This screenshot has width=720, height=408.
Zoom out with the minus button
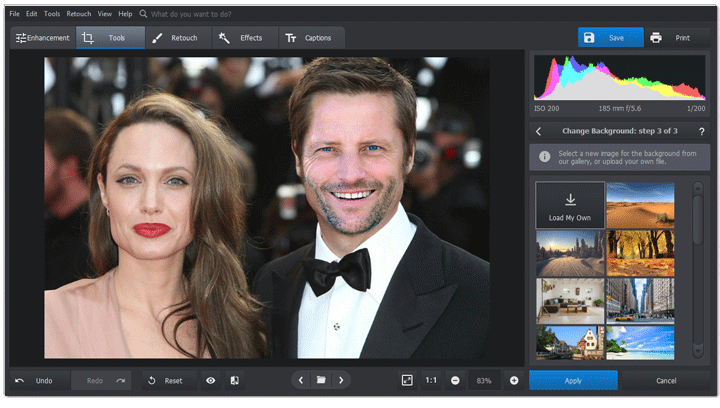pyautogui.click(x=455, y=381)
